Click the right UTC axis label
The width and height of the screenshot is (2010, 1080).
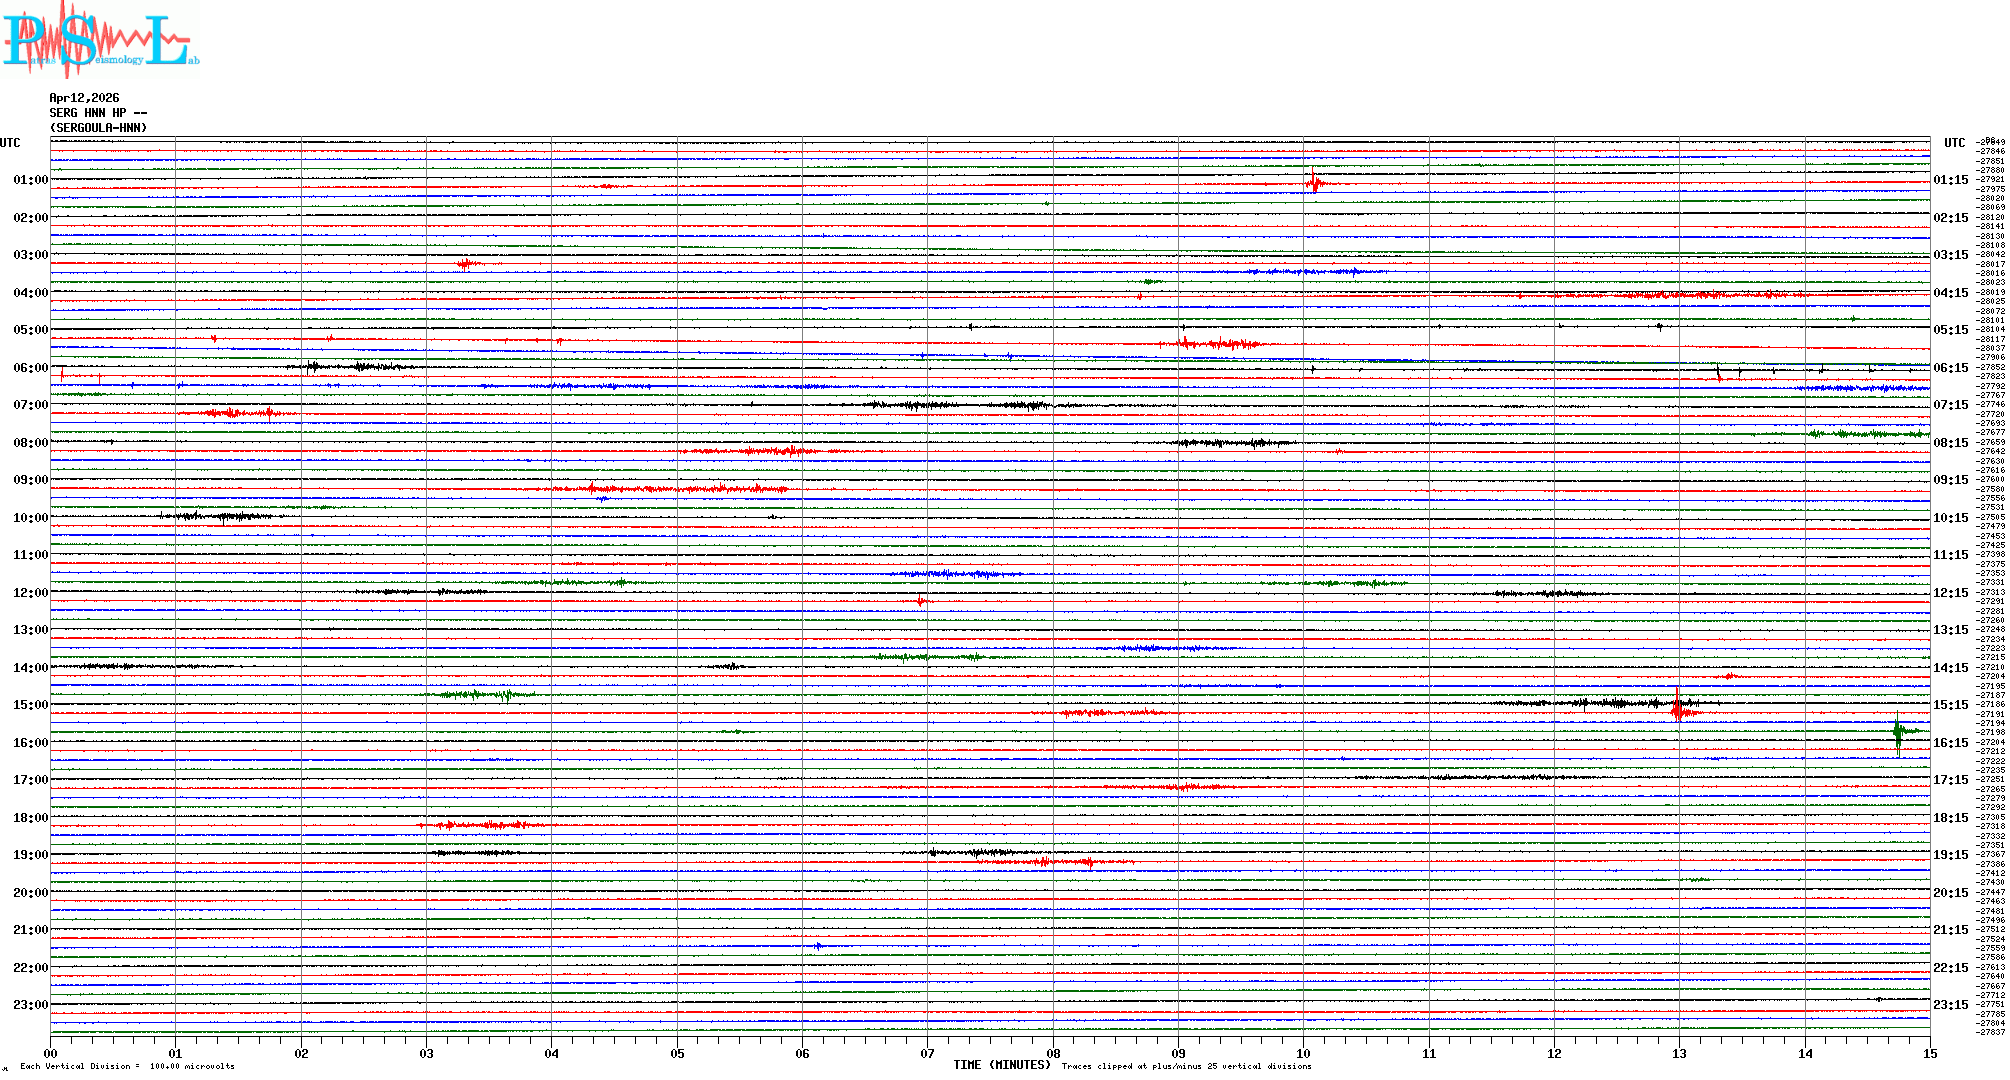pos(1954,143)
